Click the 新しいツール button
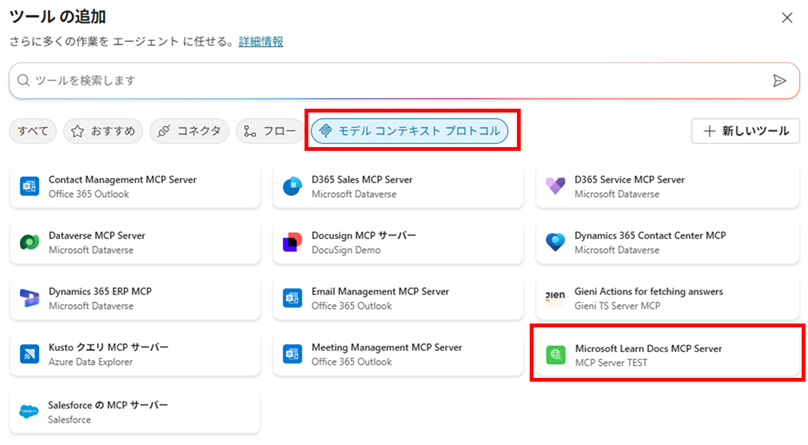808x445 pixels. point(745,131)
